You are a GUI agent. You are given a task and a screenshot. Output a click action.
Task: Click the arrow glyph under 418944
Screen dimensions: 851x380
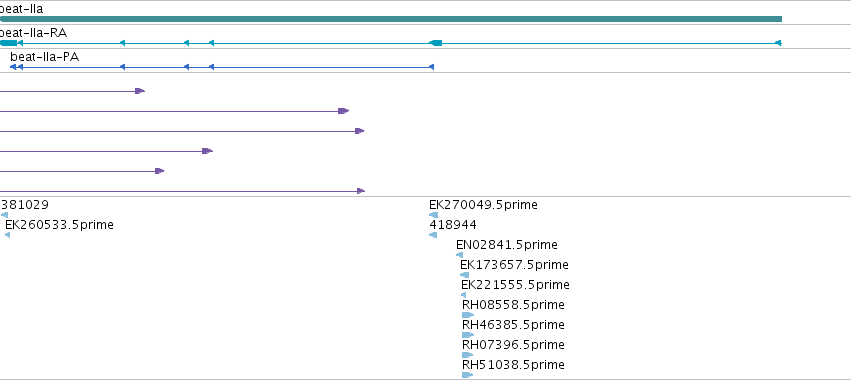(433, 235)
